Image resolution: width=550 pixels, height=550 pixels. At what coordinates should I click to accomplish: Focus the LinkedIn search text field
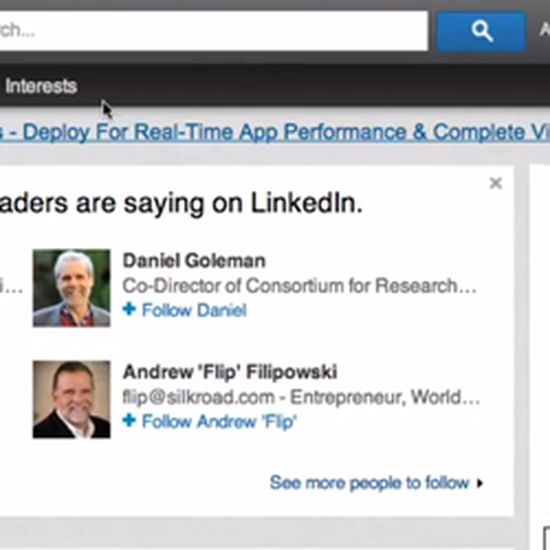(214, 31)
